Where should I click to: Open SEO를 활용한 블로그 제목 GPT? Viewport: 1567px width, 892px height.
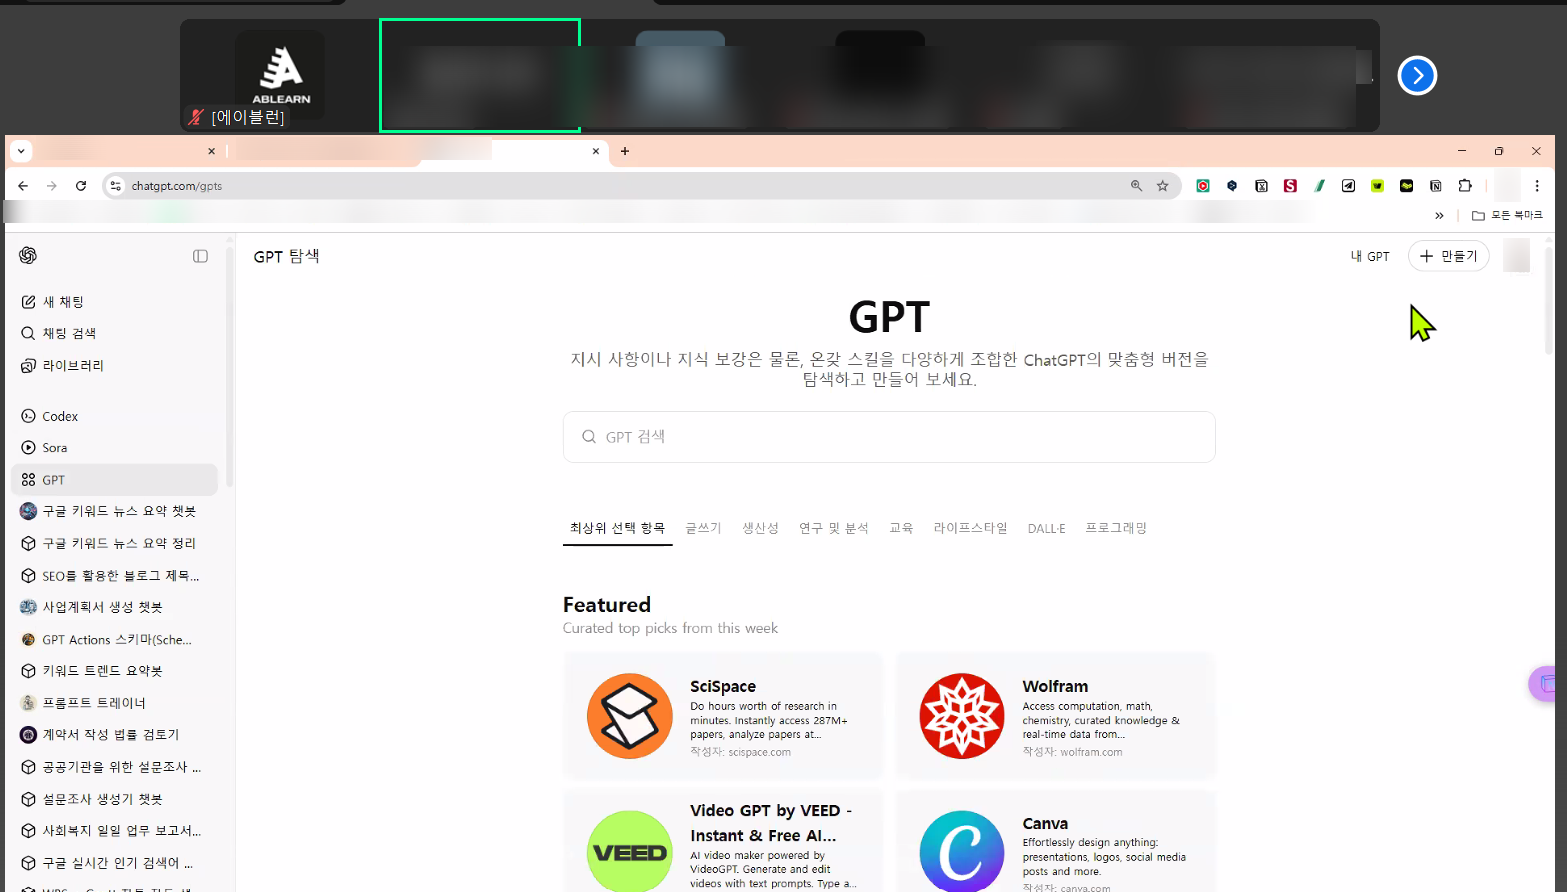[x=115, y=575]
